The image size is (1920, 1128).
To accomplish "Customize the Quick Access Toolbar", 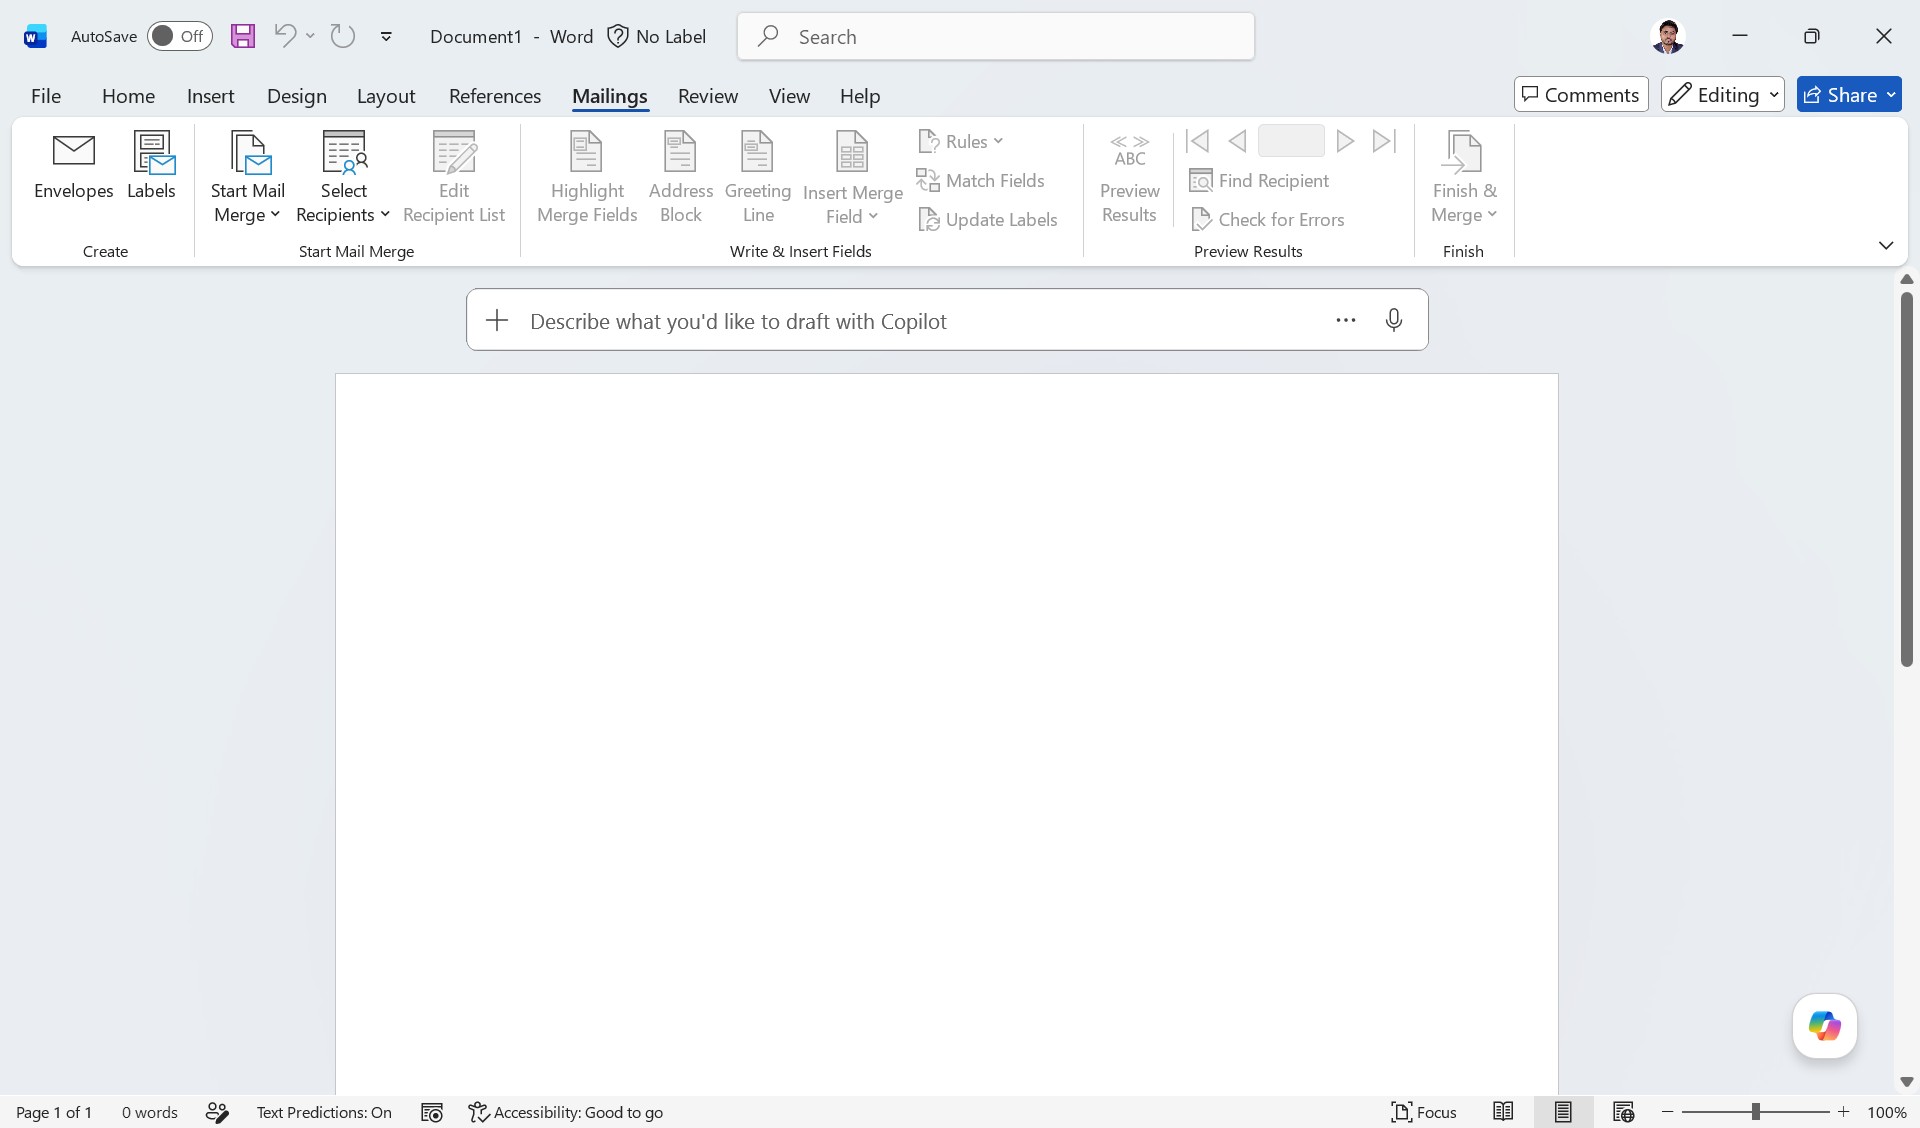I will tap(386, 36).
